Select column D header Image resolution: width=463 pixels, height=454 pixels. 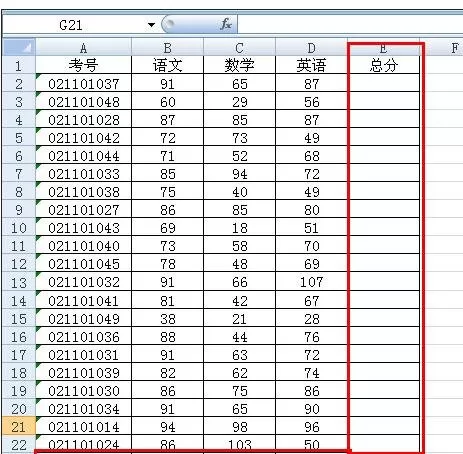coord(312,47)
